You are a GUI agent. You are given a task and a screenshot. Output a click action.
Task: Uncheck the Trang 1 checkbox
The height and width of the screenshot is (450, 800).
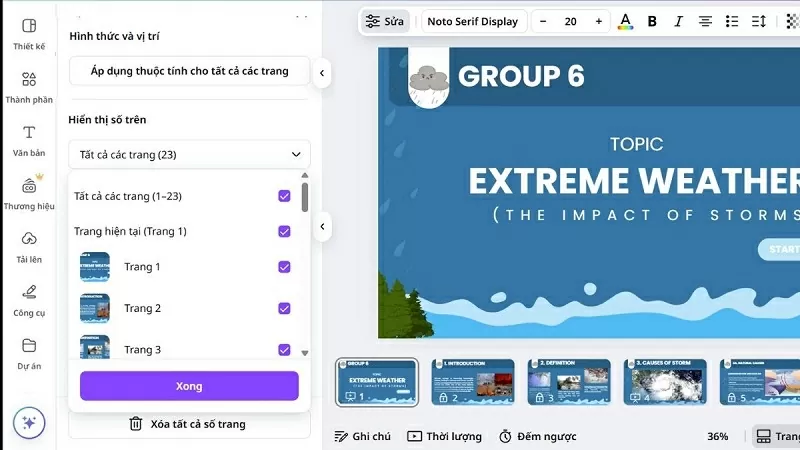coord(284,267)
